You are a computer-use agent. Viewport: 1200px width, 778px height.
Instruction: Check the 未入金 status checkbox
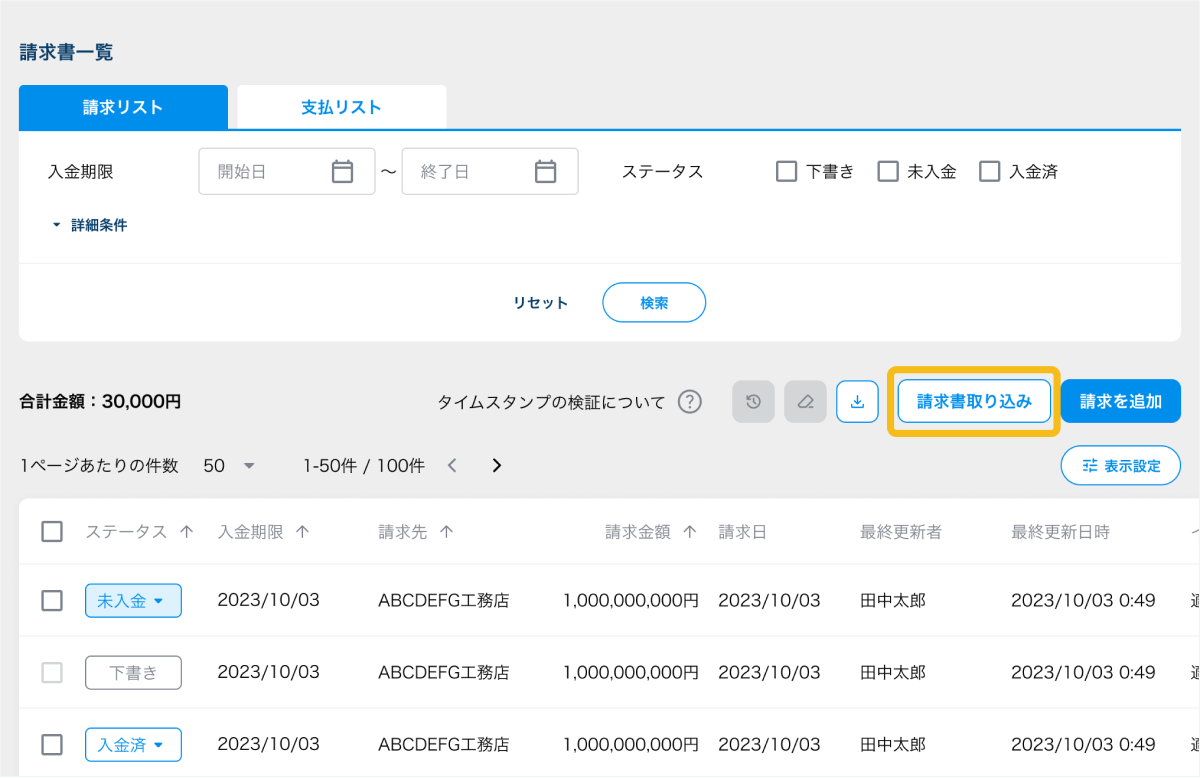888,171
